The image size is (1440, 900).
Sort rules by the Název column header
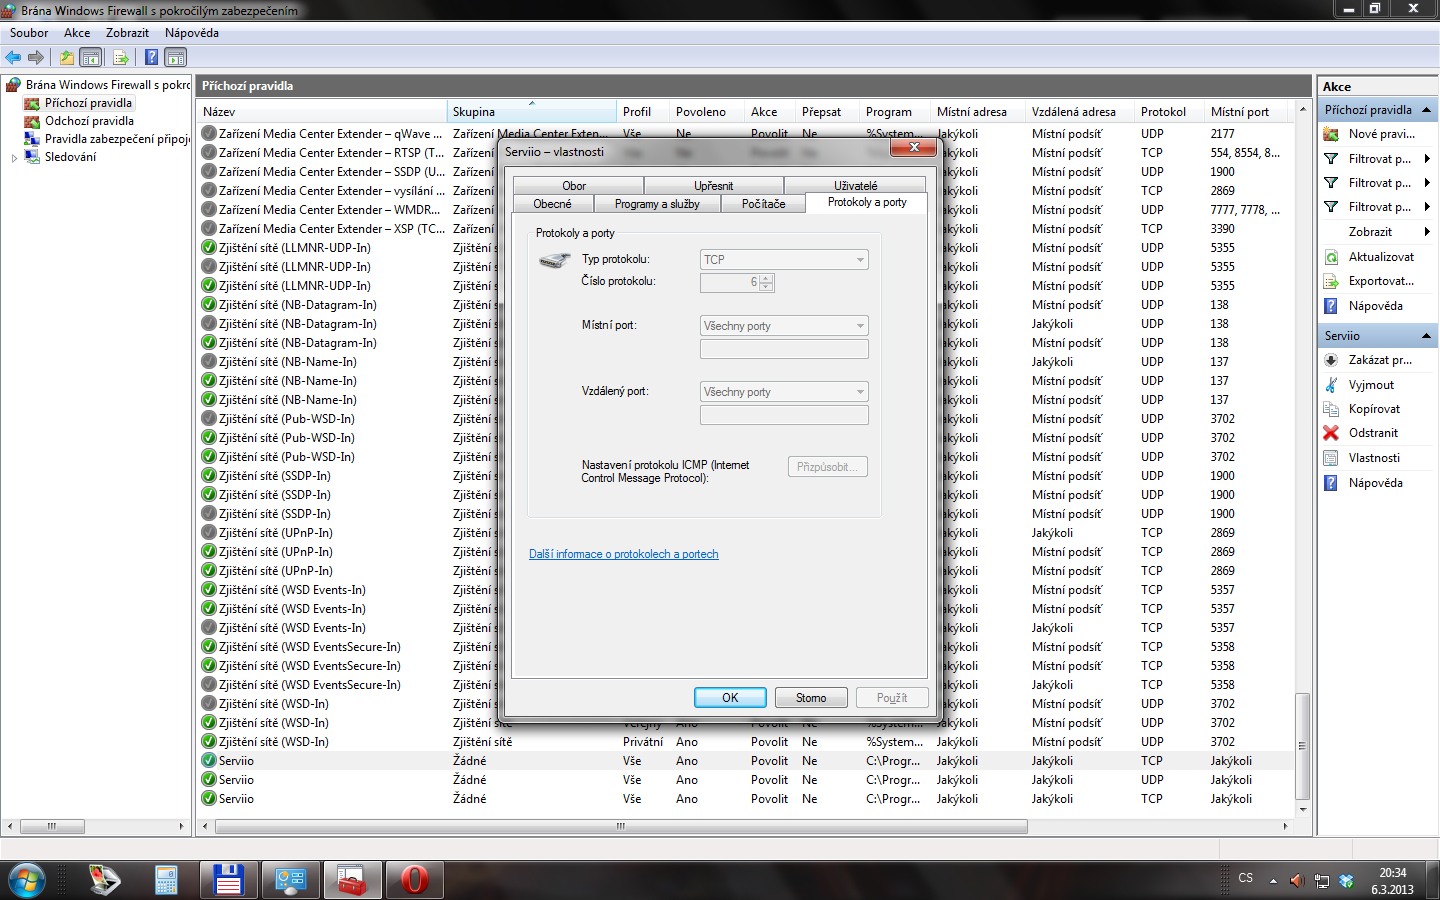(x=322, y=112)
